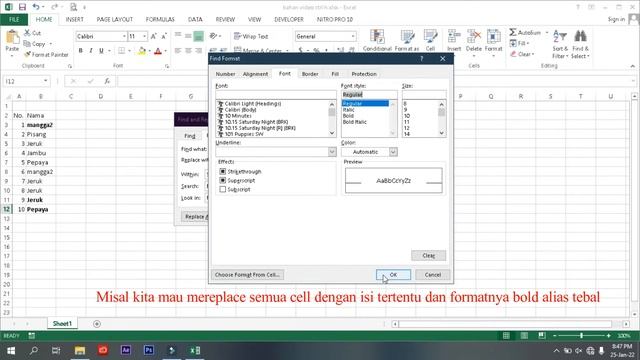Click the Wrap Text icon

[x=238, y=36]
